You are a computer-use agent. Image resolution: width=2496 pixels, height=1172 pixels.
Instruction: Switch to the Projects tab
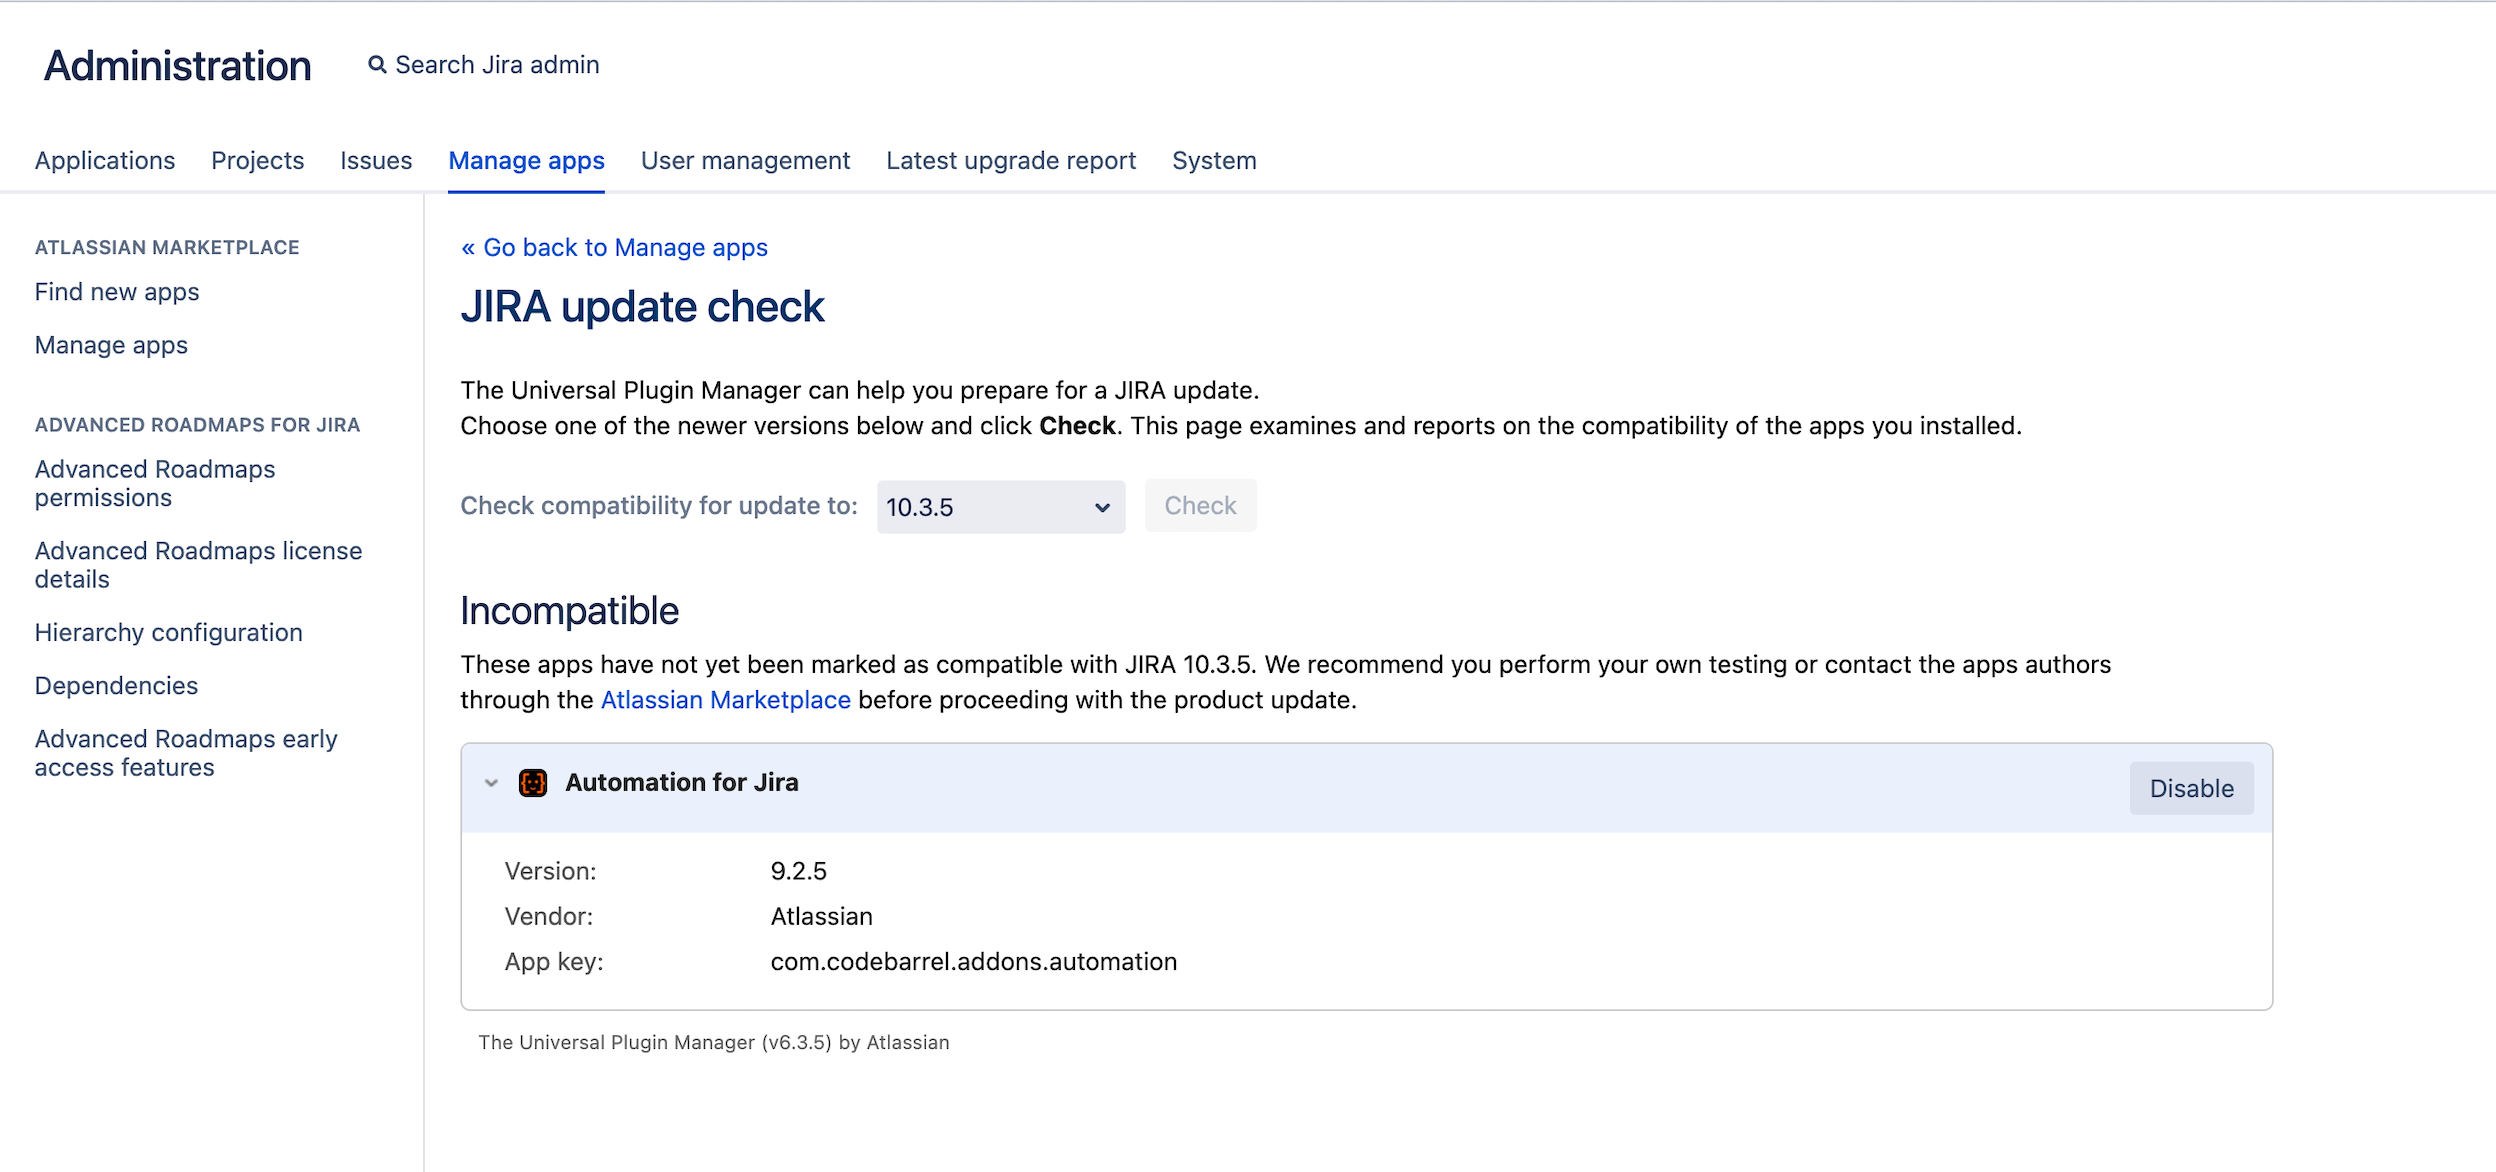coord(257,161)
